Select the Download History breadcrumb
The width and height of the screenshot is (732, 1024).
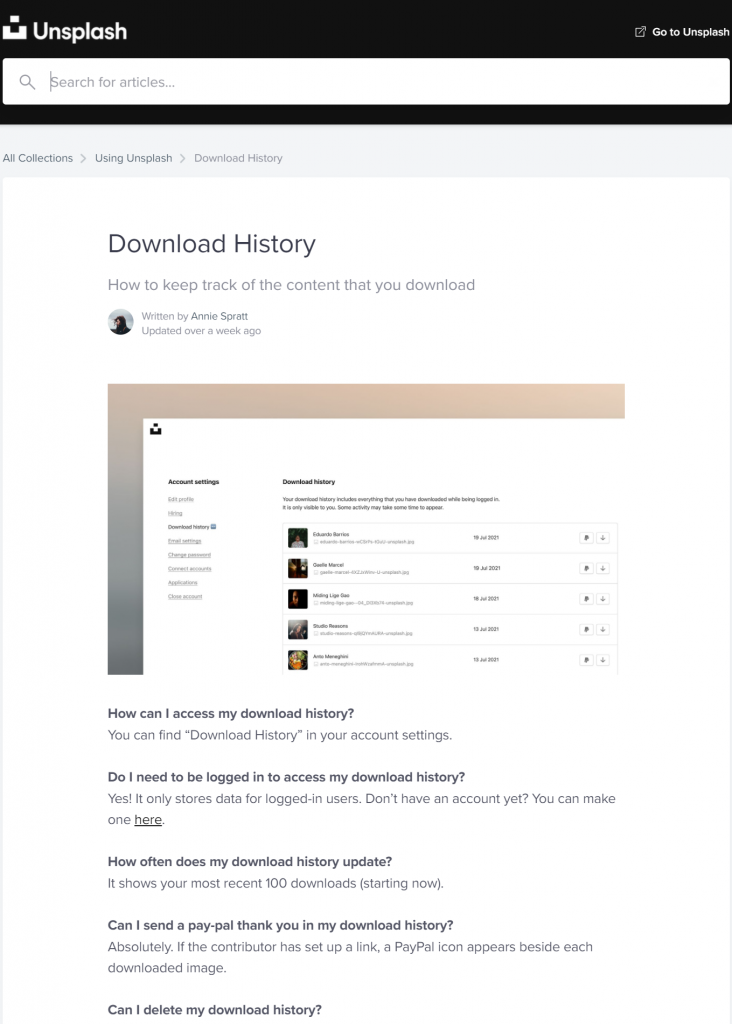pyautogui.click(x=238, y=158)
